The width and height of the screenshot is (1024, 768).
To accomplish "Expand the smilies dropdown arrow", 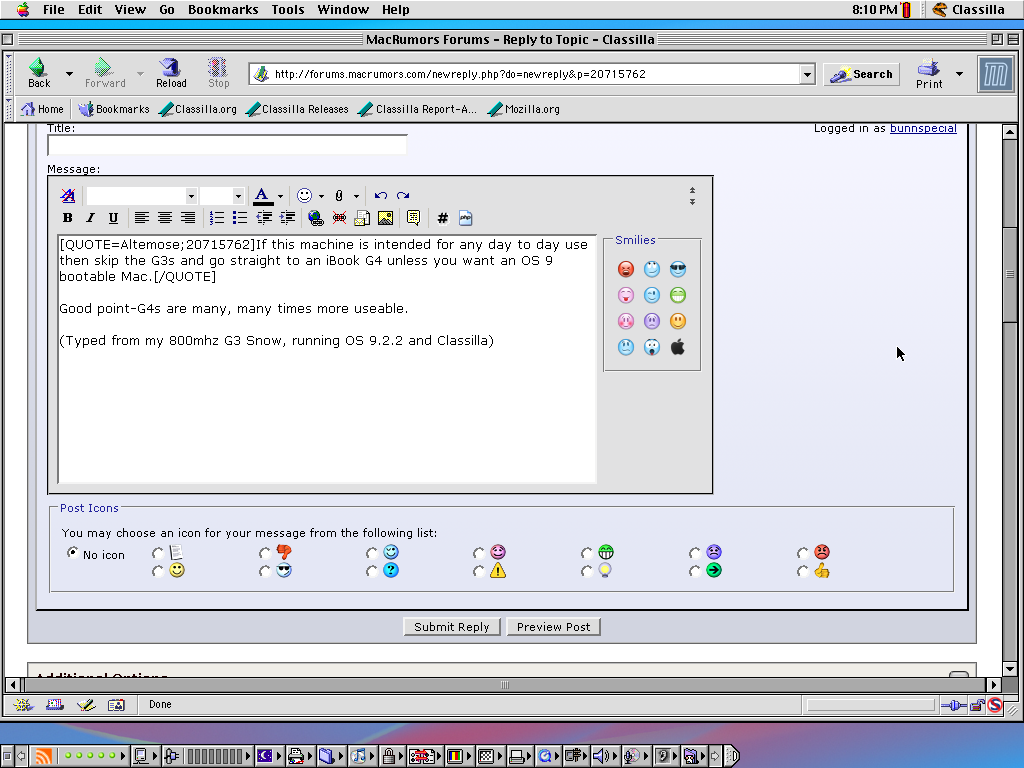I will 321,196.
